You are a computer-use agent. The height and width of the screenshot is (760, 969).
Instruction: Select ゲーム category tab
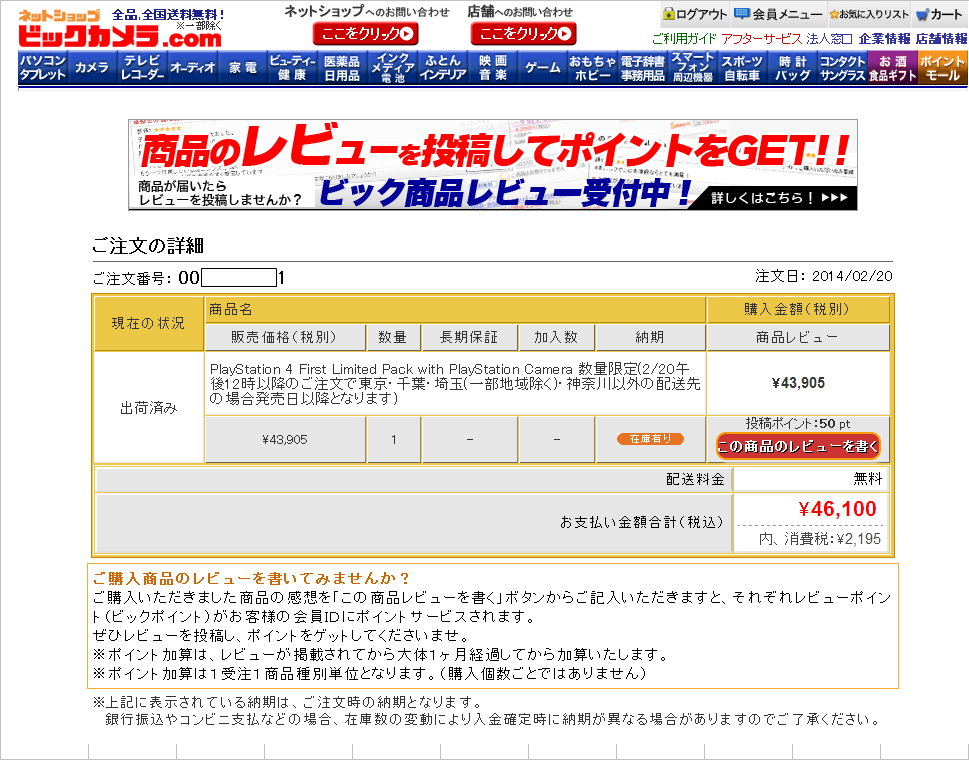[x=543, y=67]
